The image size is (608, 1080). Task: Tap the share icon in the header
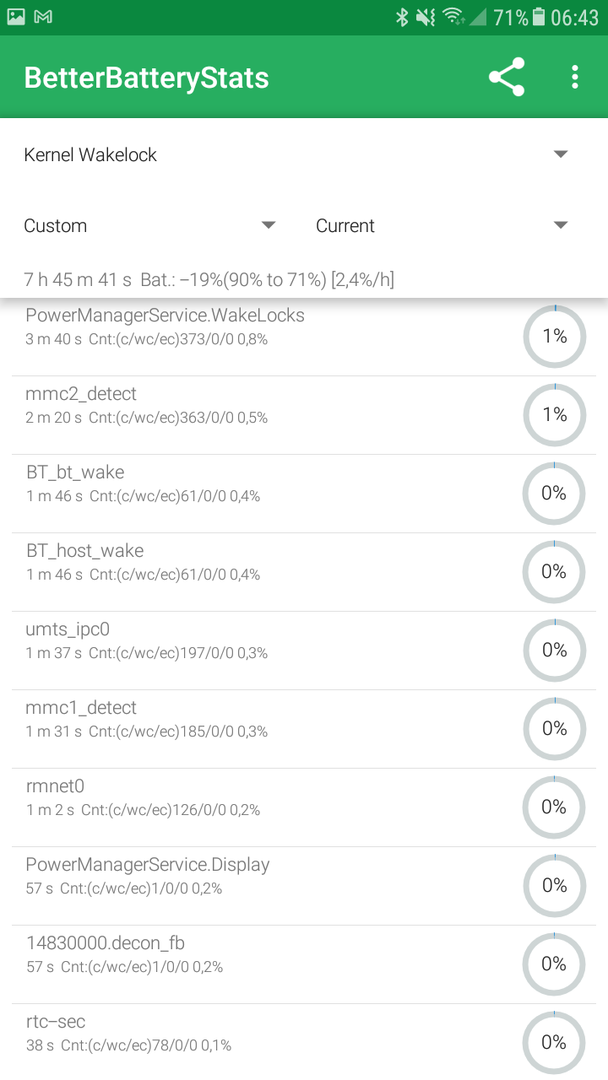pos(507,77)
